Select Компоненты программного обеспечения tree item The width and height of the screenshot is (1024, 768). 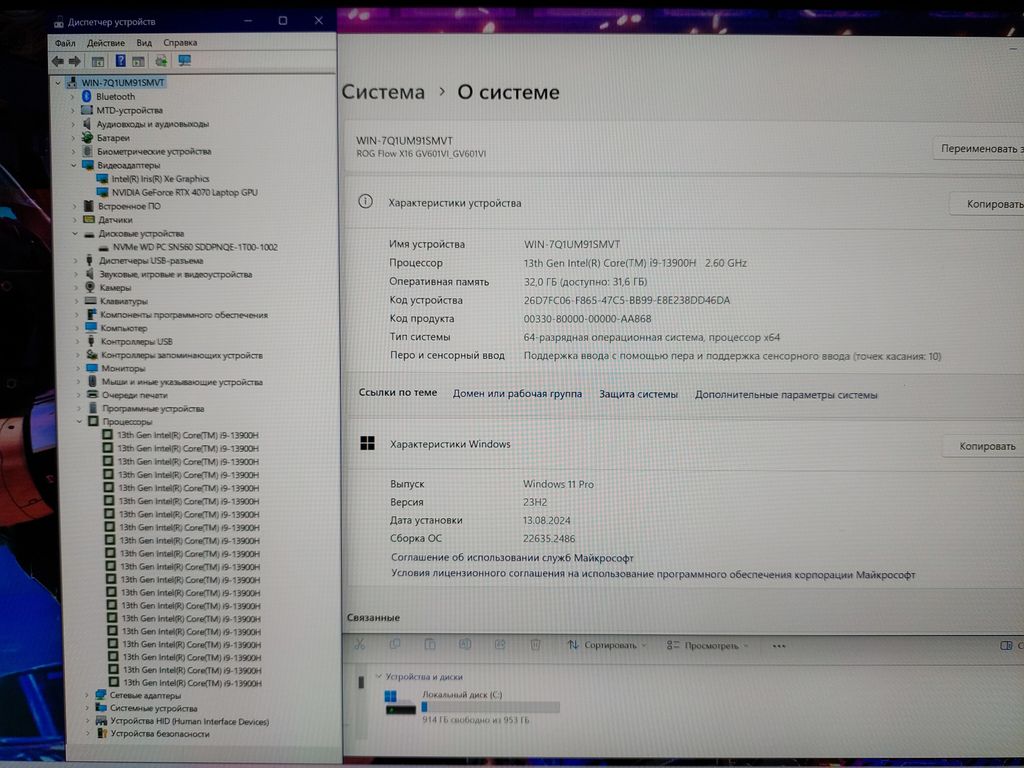tap(184, 315)
